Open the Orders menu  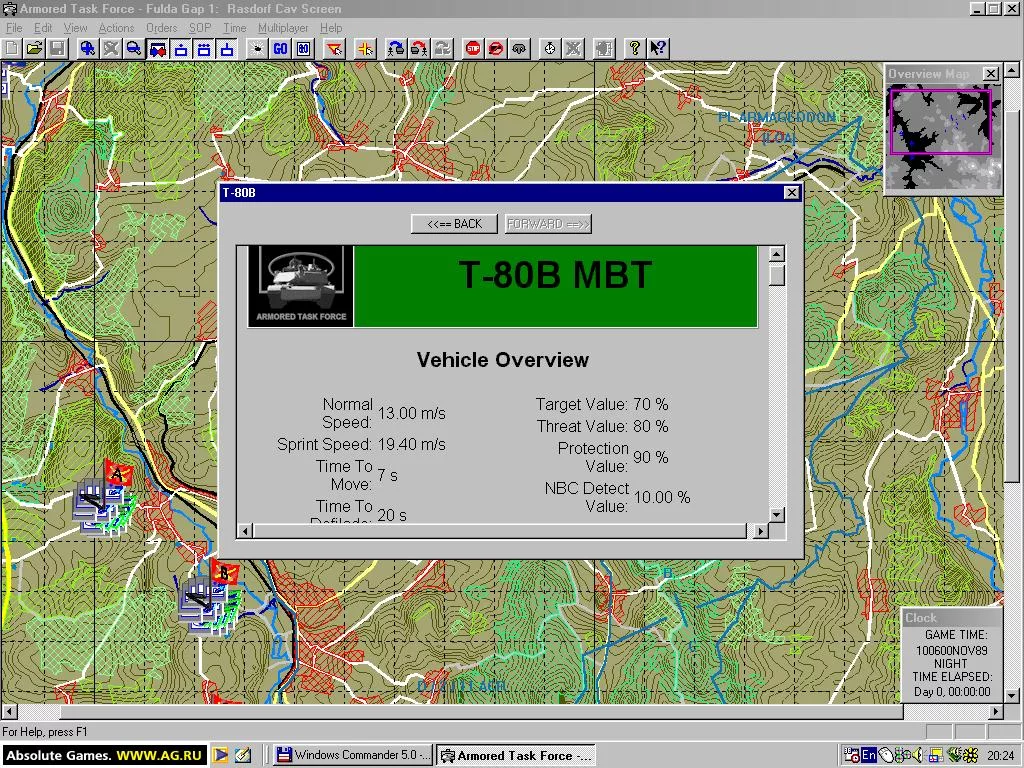161,28
